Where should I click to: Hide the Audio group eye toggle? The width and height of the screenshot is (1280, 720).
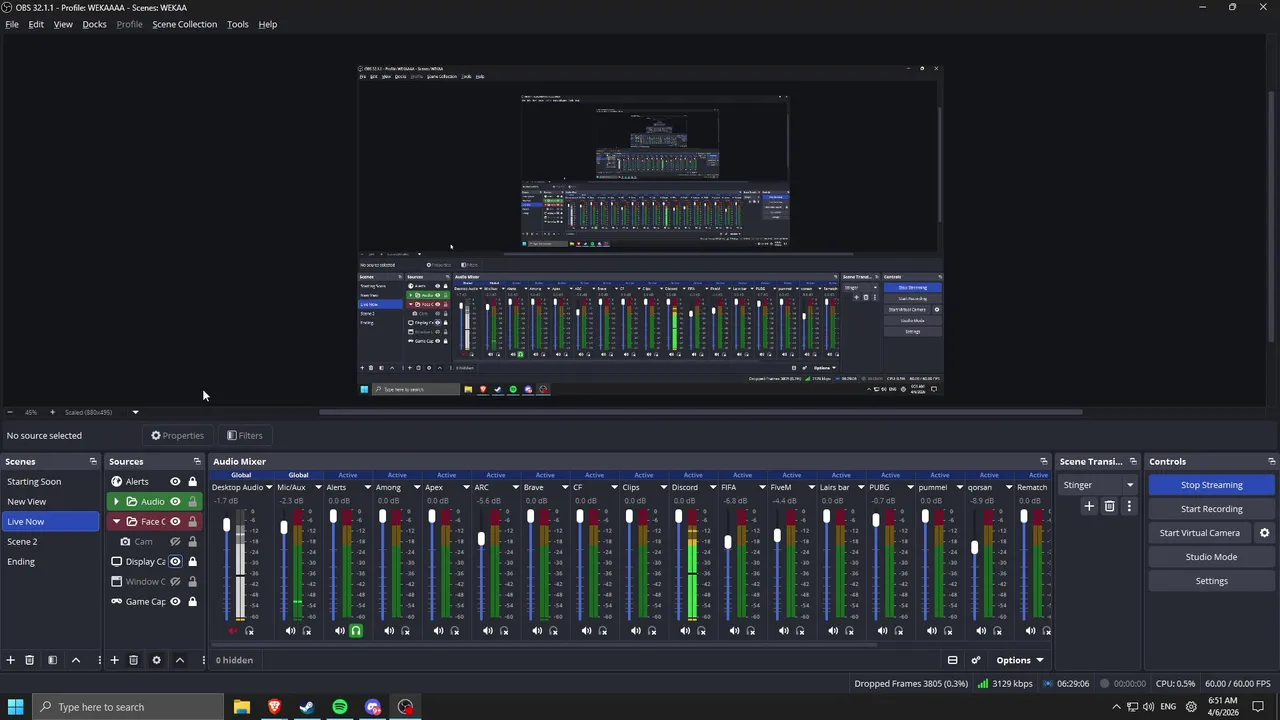coord(175,502)
